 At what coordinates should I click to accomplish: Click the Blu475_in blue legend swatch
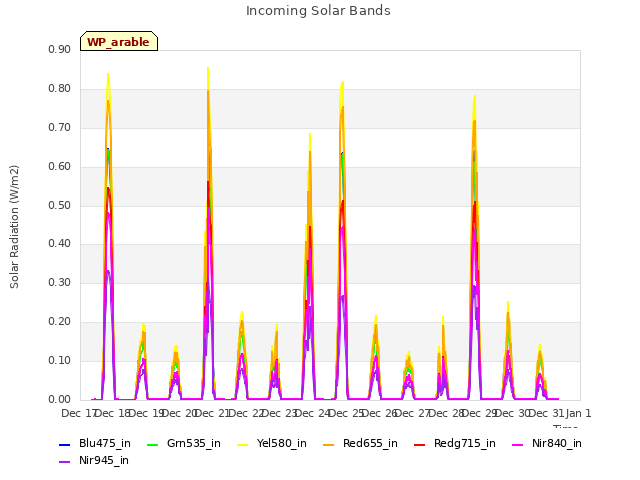(65, 444)
